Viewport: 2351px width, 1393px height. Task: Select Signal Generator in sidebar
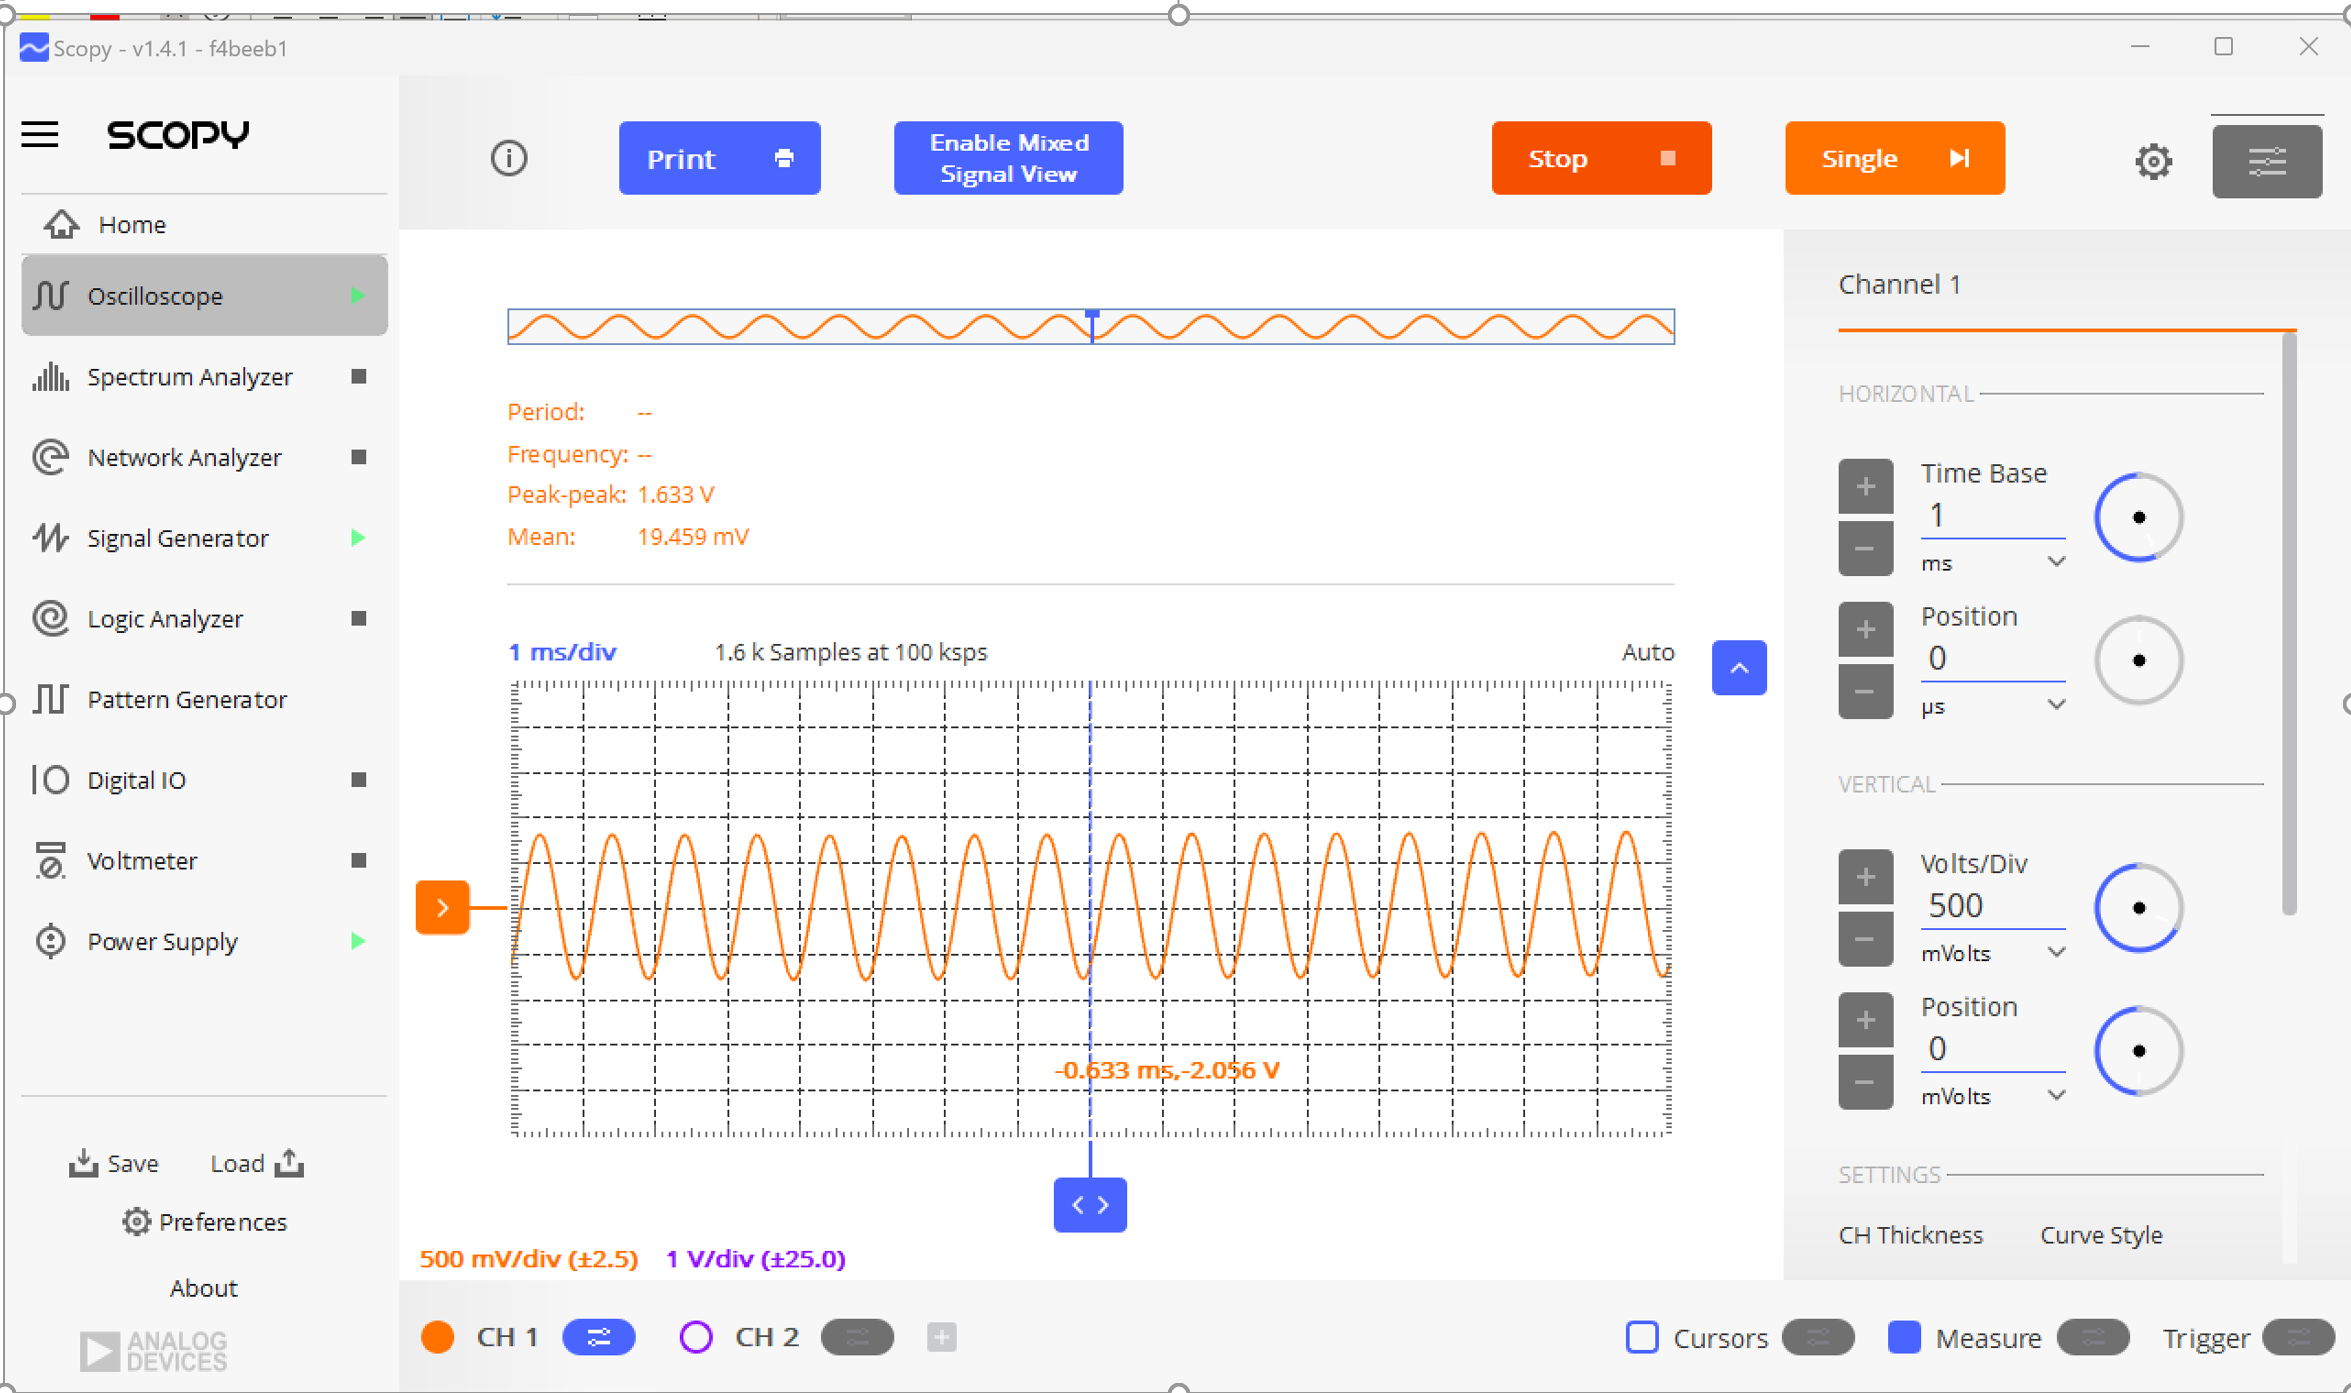(x=204, y=538)
